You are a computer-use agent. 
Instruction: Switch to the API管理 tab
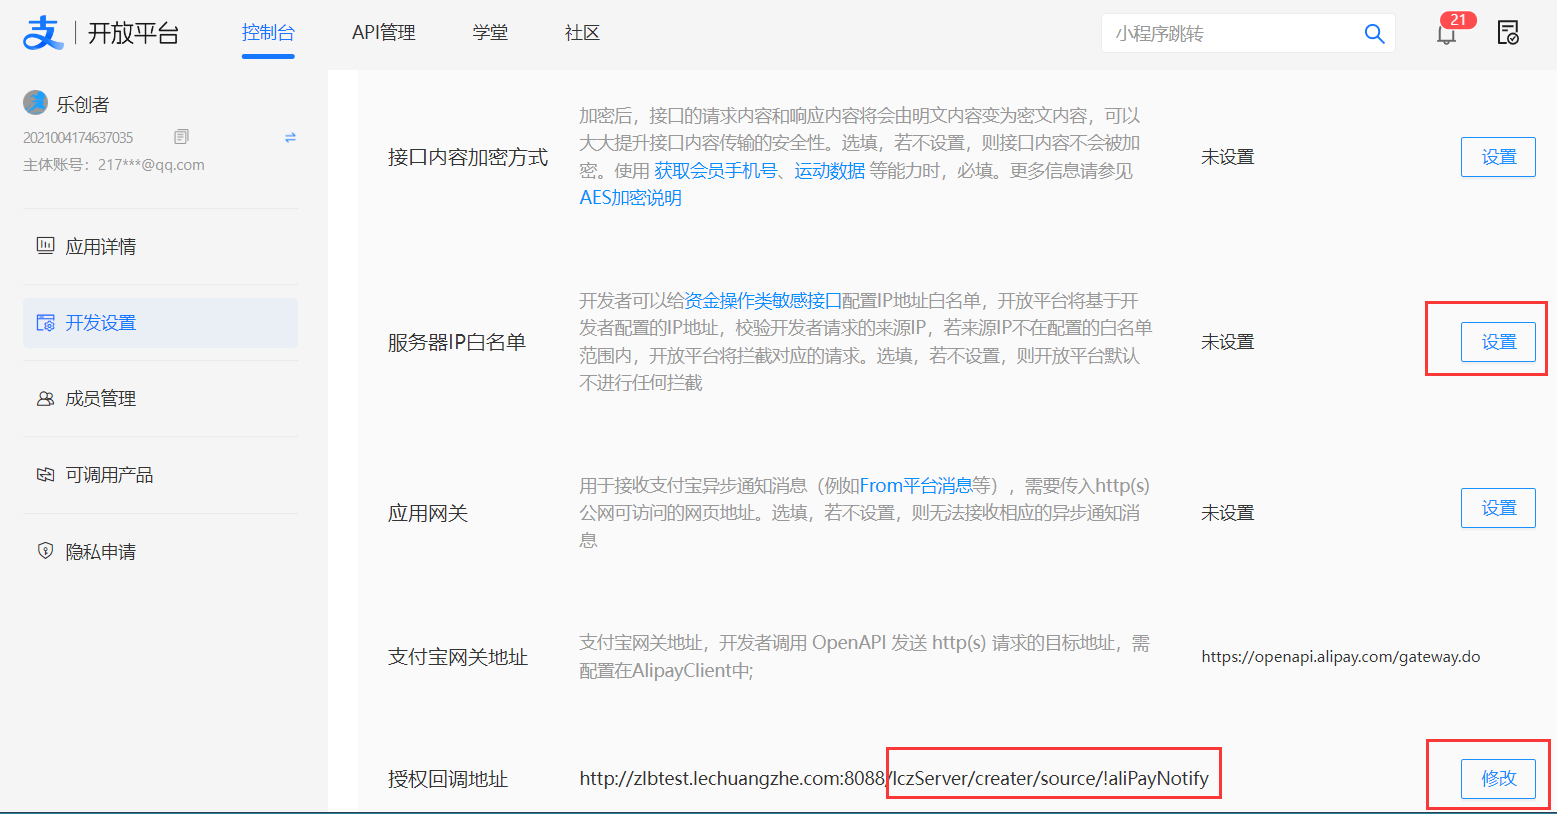[383, 33]
